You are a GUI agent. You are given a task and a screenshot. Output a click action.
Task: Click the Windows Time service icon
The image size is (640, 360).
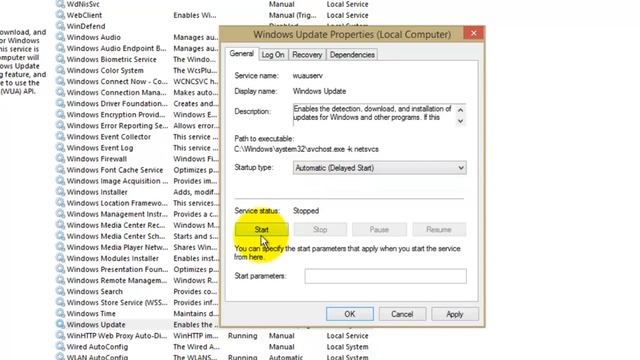tap(60, 313)
